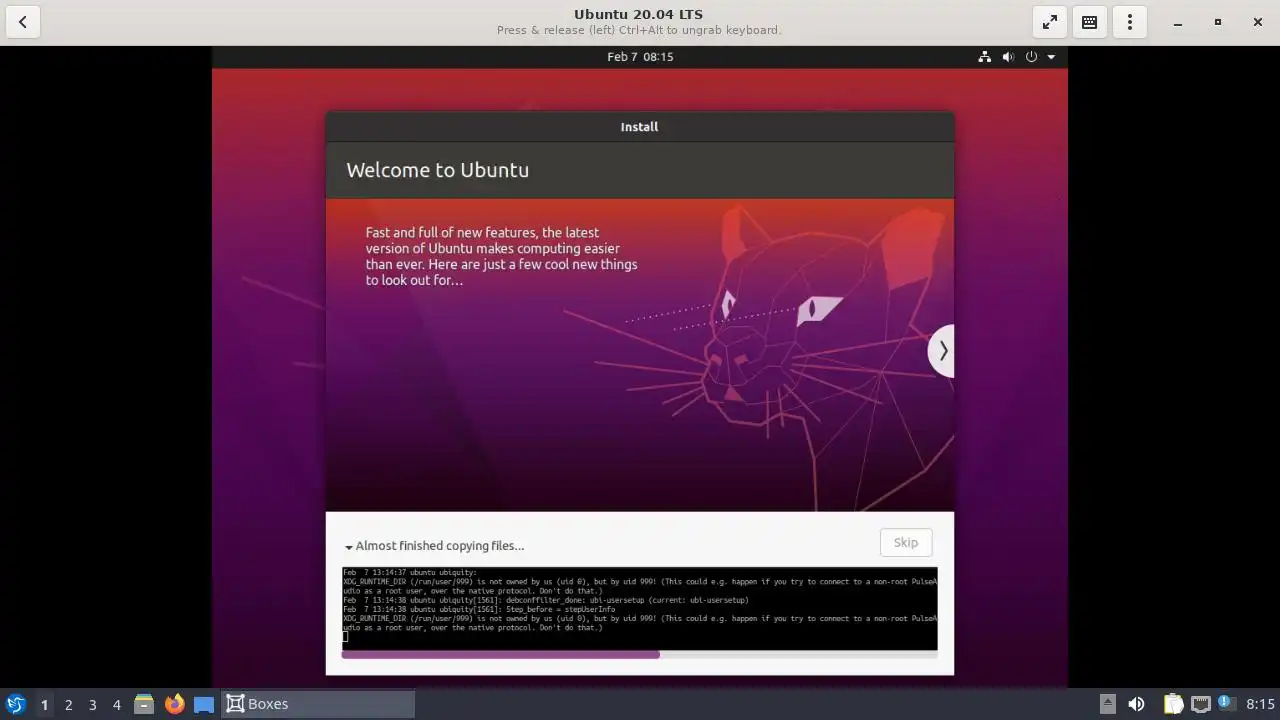Switch to workspace 2
The image size is (1280, 720).
click(x=68, y=705)
